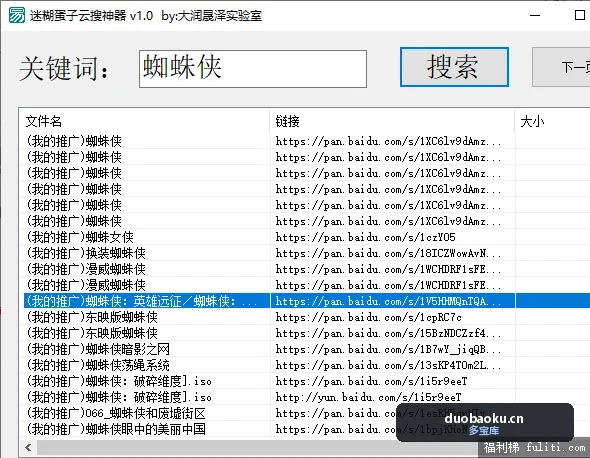Minimize the 迷糊蛋子云搜神器 window
Viewport: 590px width, 458px height.
(535, 16)
